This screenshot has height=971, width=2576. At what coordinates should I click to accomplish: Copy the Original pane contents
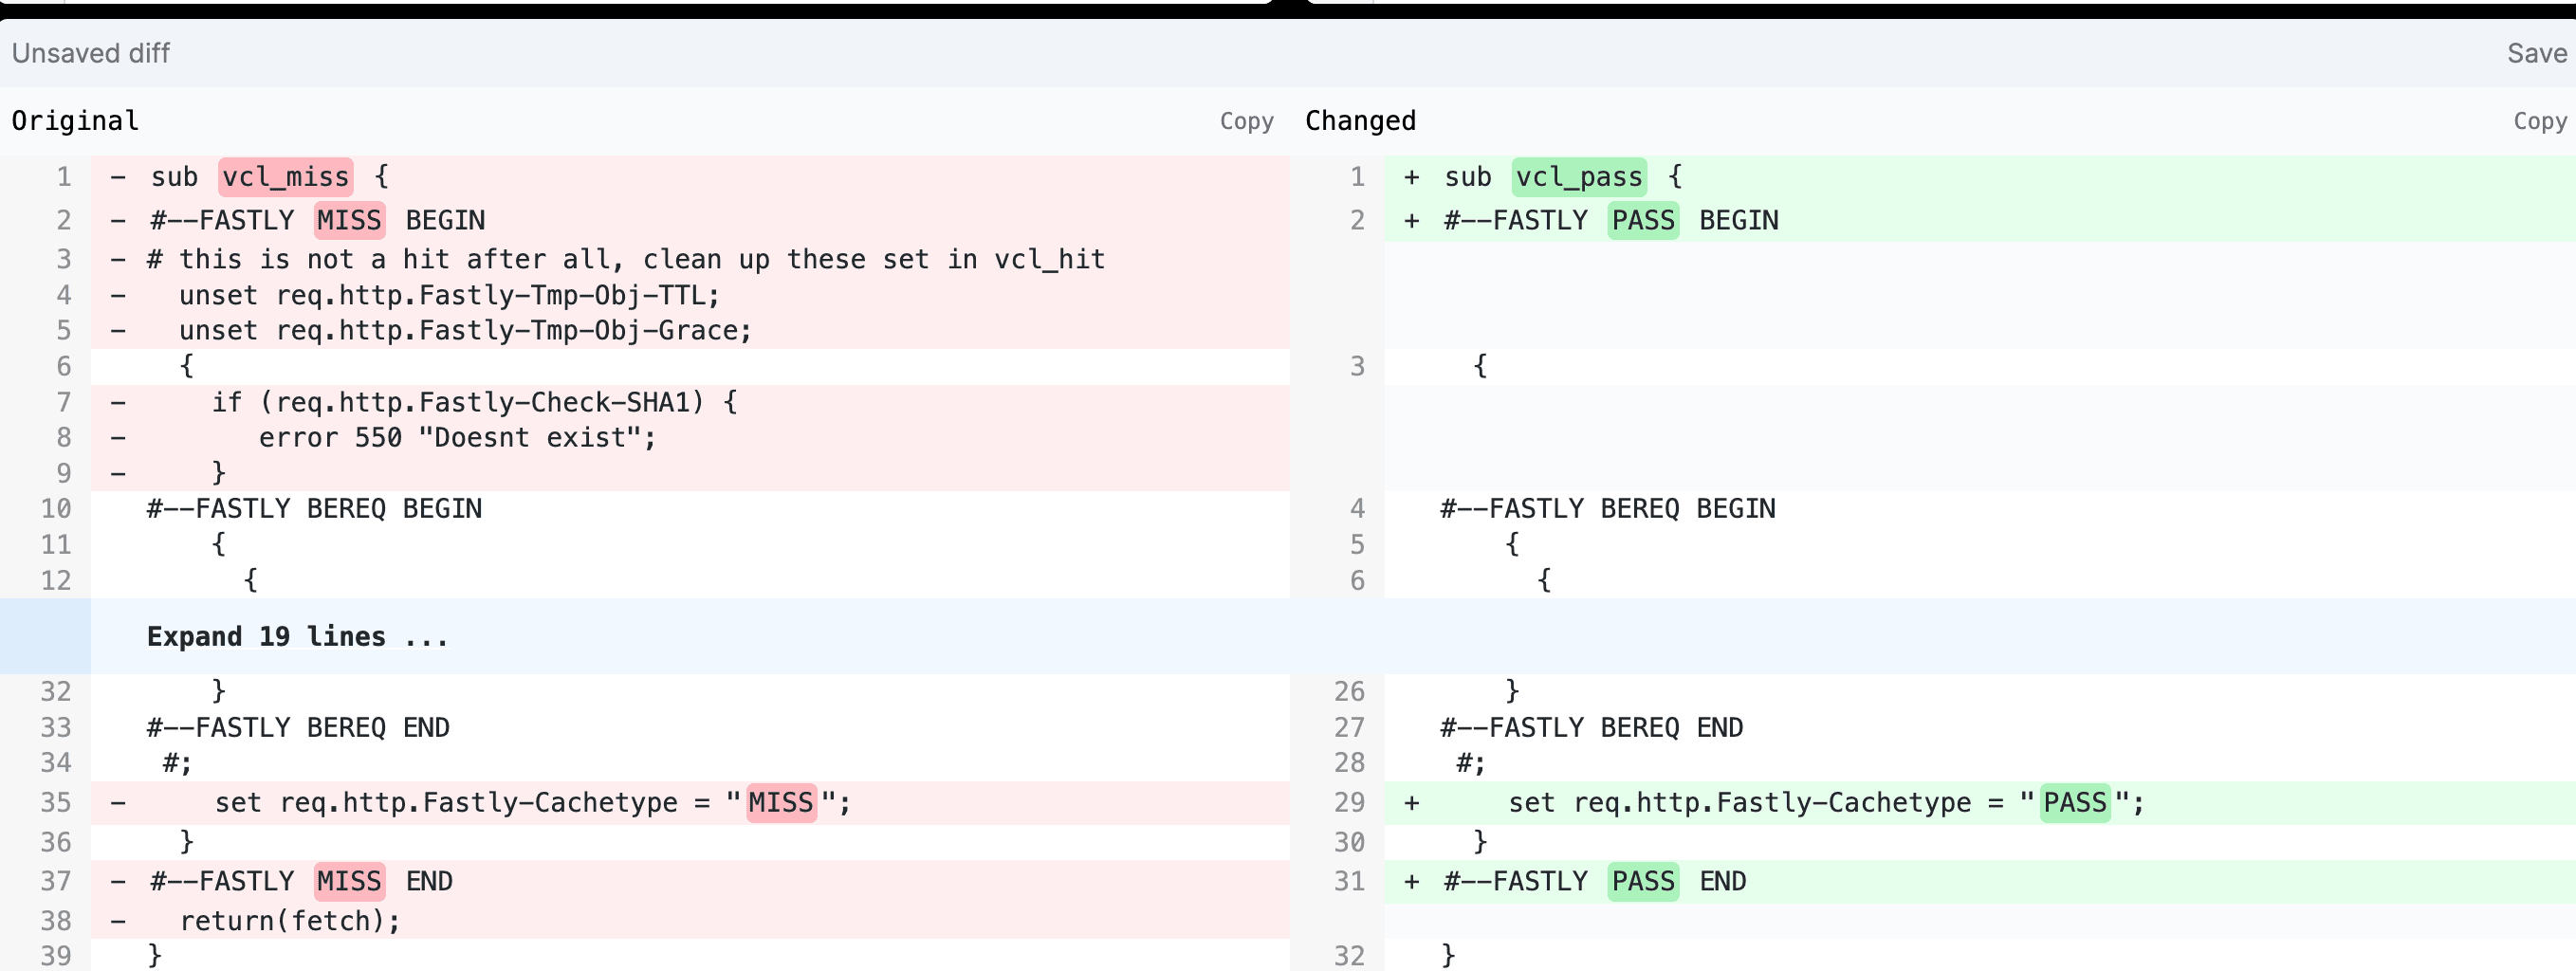pyautogui.click(x=1246, y=121)
